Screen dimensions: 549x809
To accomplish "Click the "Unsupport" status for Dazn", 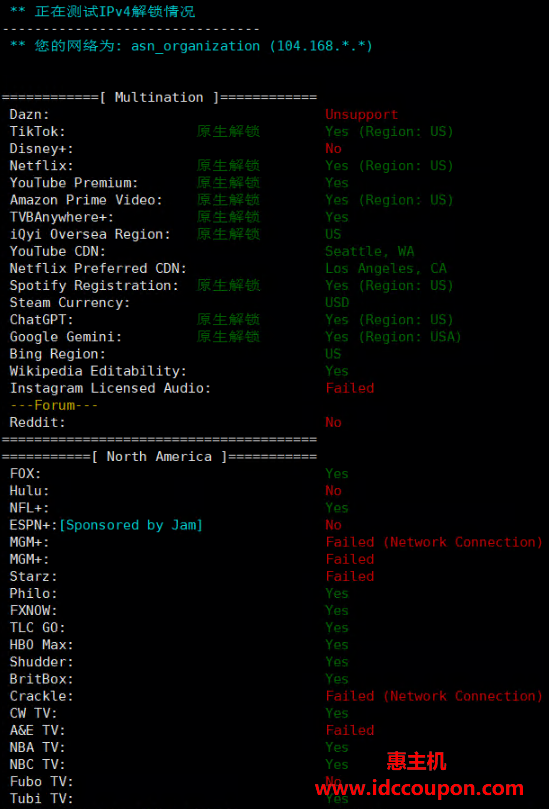I will tap(361, 115).
